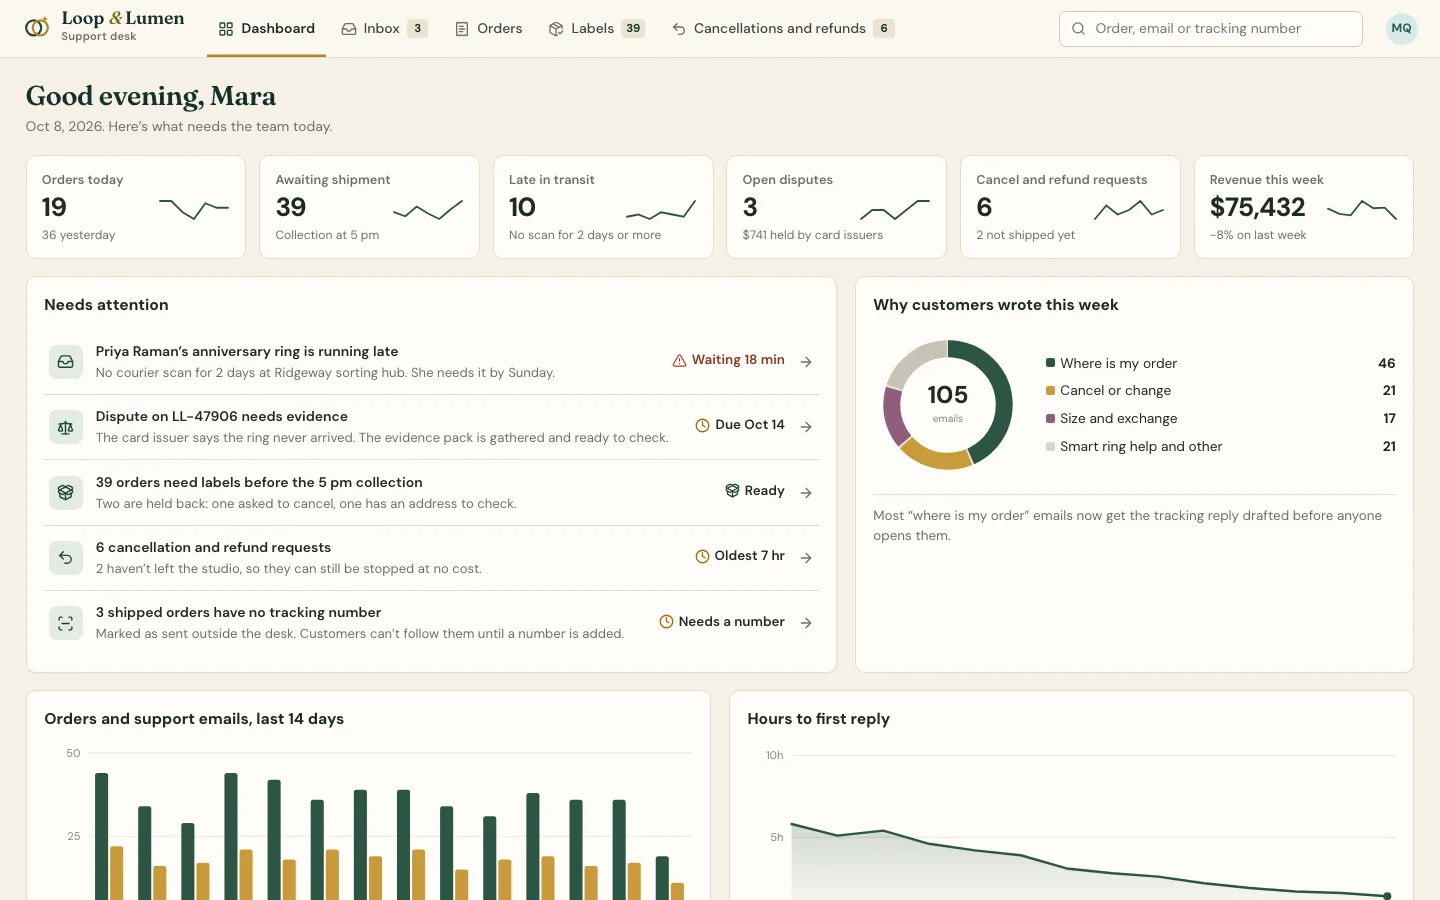
Task: Open the Cancel and refund requests card
Action: click(x=1070, y=207)
